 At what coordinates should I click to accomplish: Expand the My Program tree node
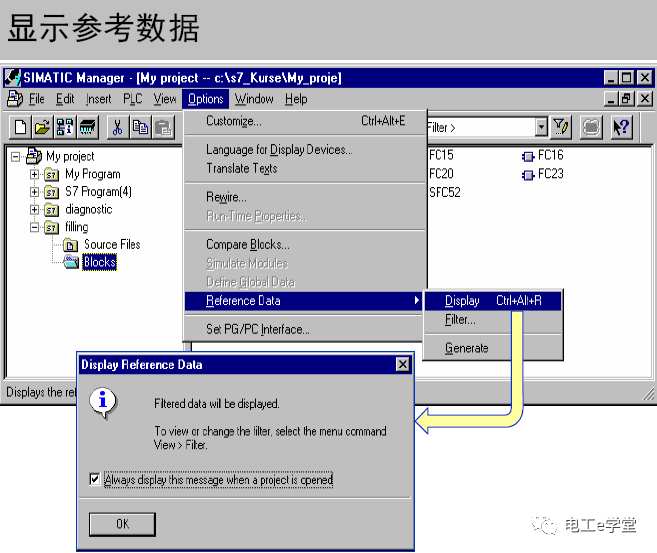[x=34, y=174]
